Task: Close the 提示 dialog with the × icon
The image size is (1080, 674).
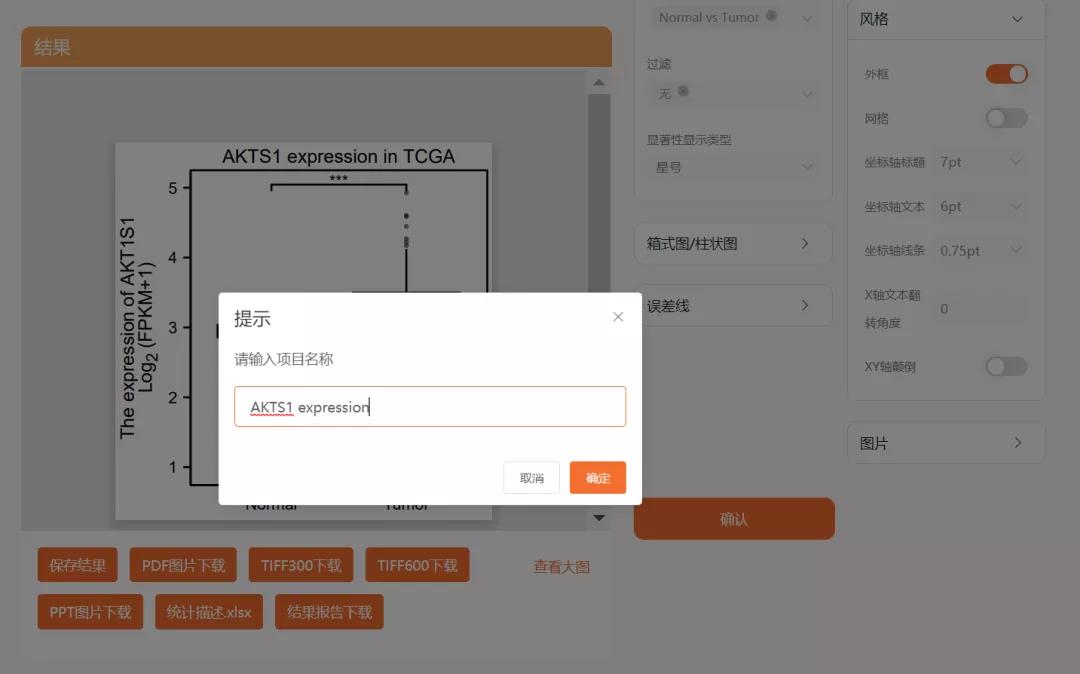Action: click(x=617, y=316)
